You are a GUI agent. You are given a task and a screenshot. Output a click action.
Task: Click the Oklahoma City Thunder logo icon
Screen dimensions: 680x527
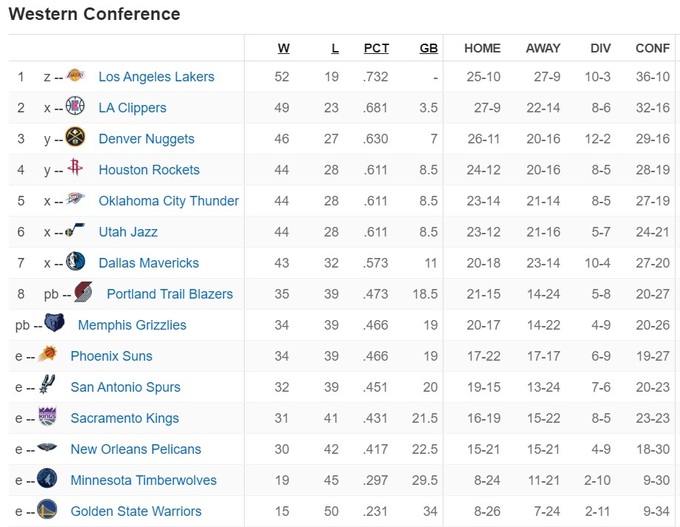click(x=76, y=200)
